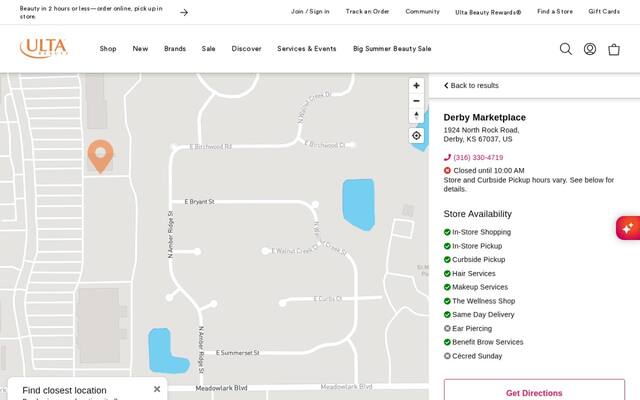This screenshot has height=400, width=640.
Task: Zoom out on the map
Action: click(x=416, y=101)
